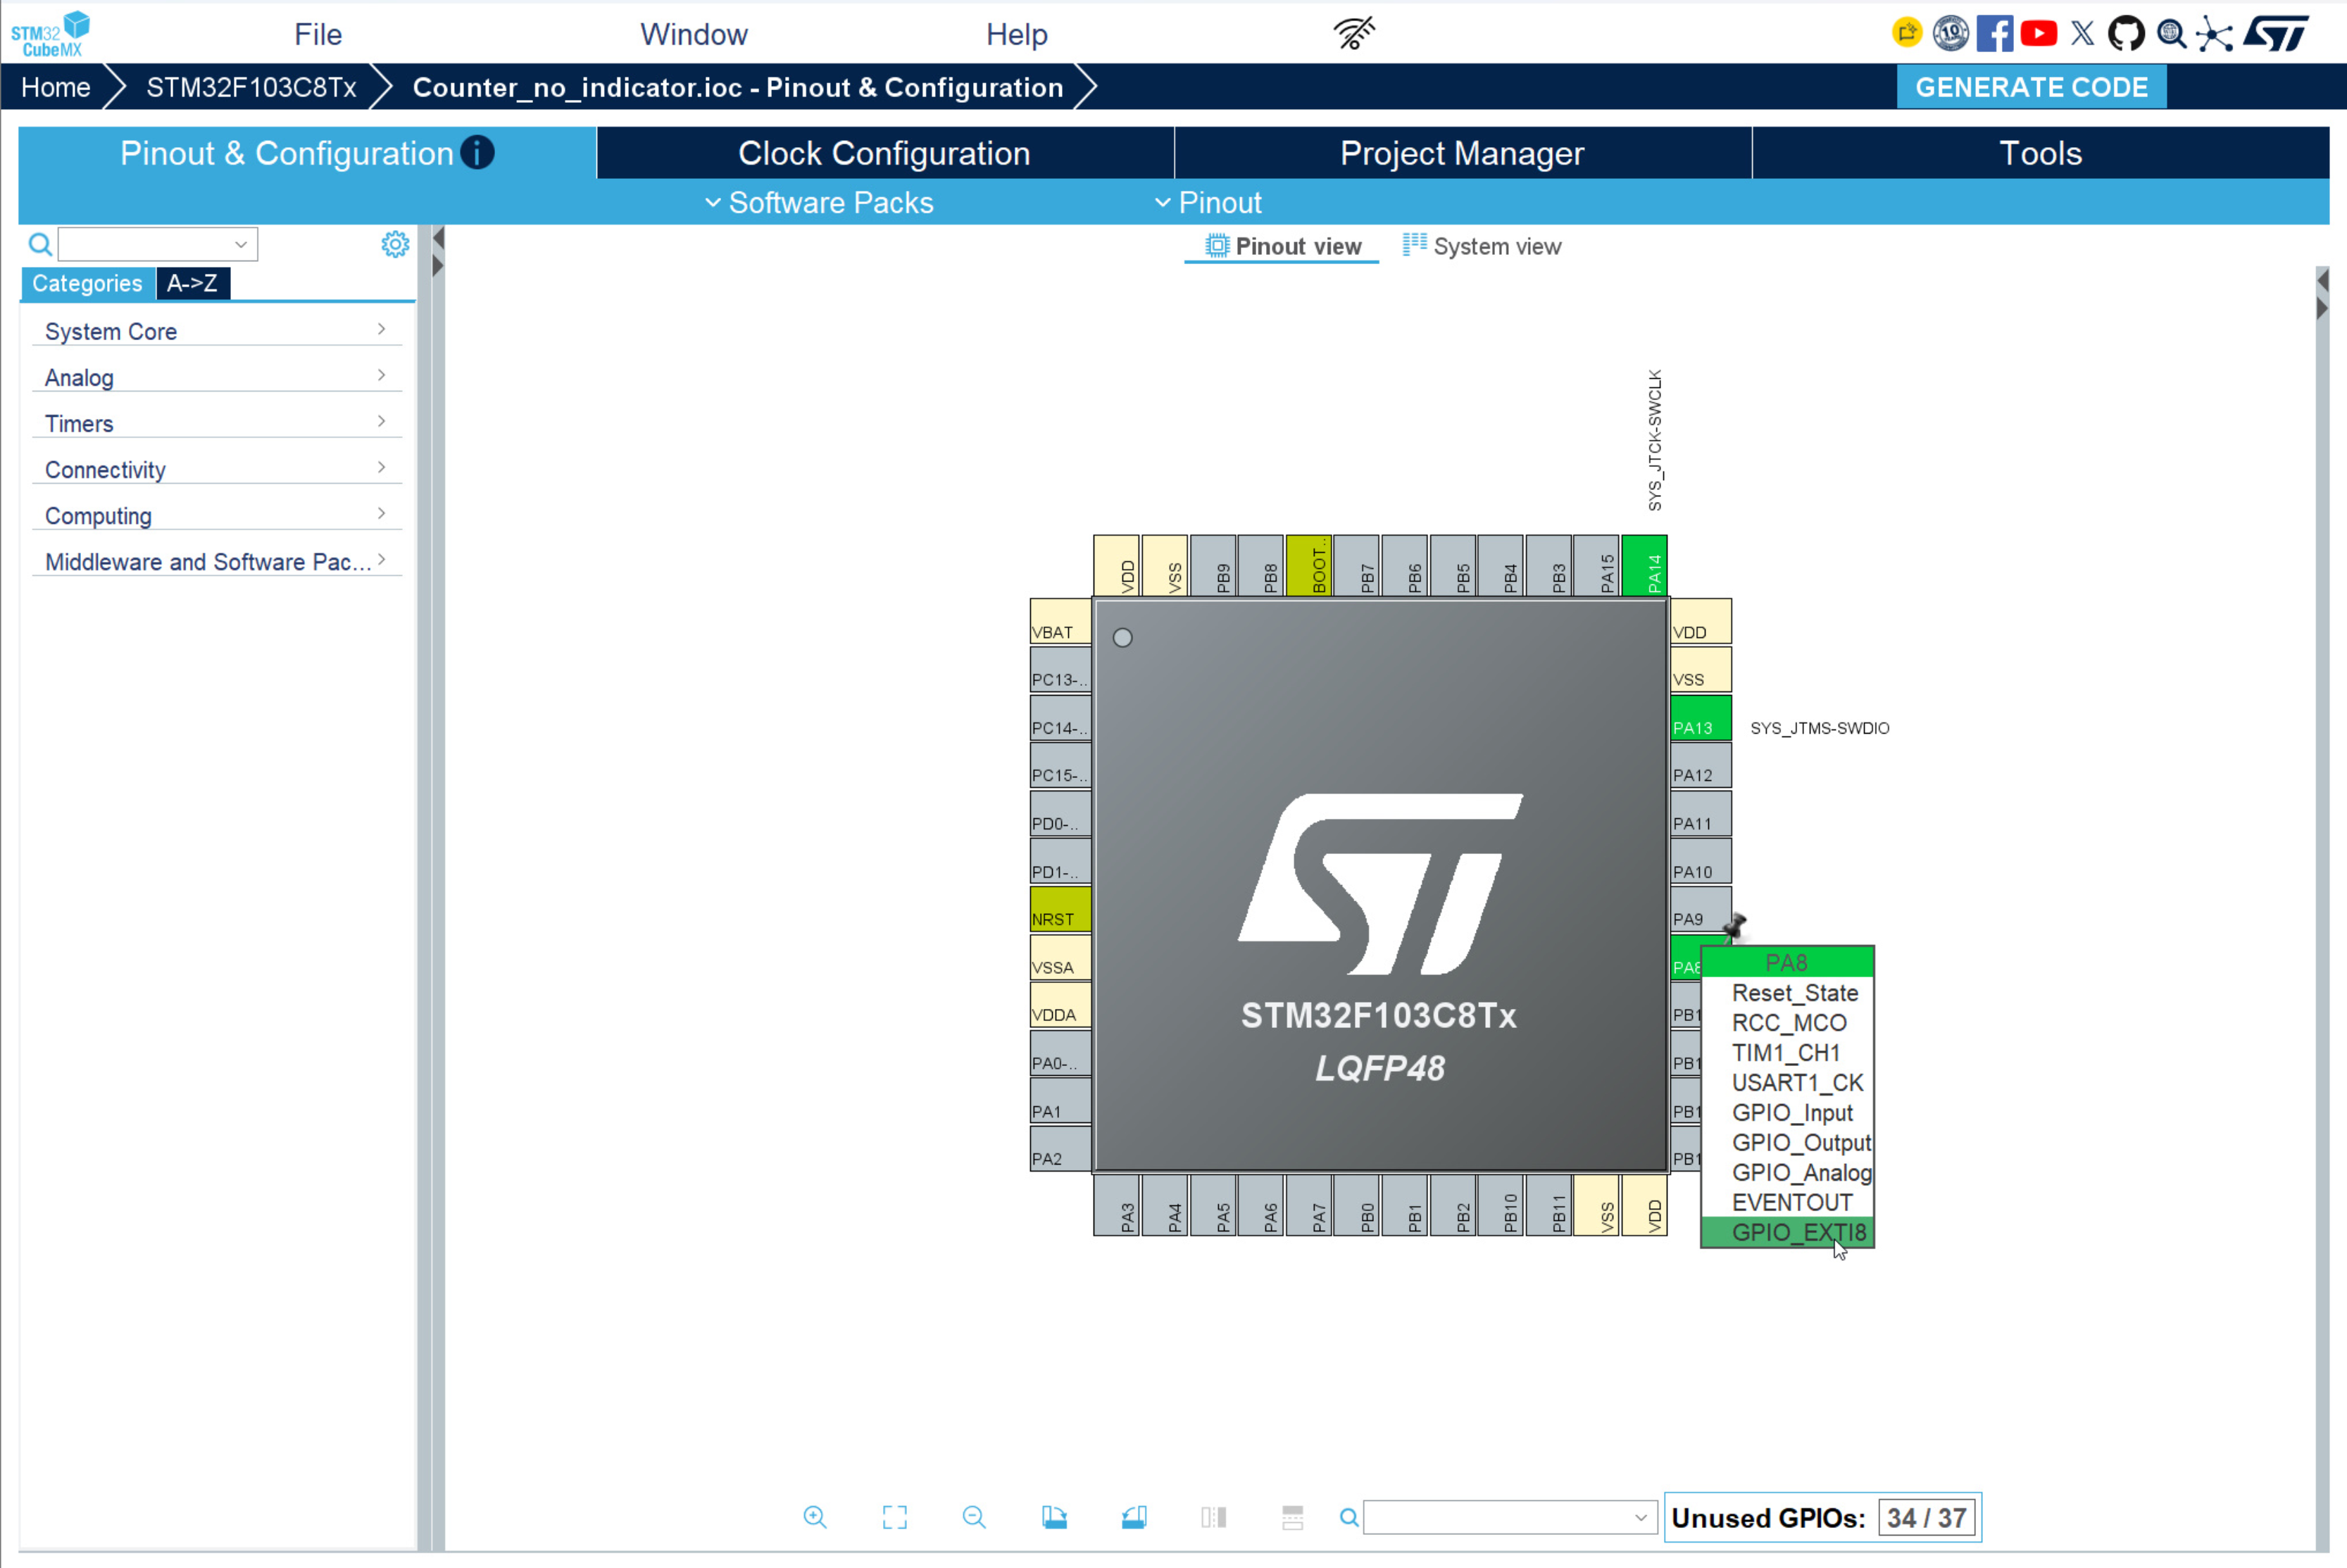Rotate the chip view clockwise
The height and width of the screenshot is (1568, 2347).
coord(1054,1517)
